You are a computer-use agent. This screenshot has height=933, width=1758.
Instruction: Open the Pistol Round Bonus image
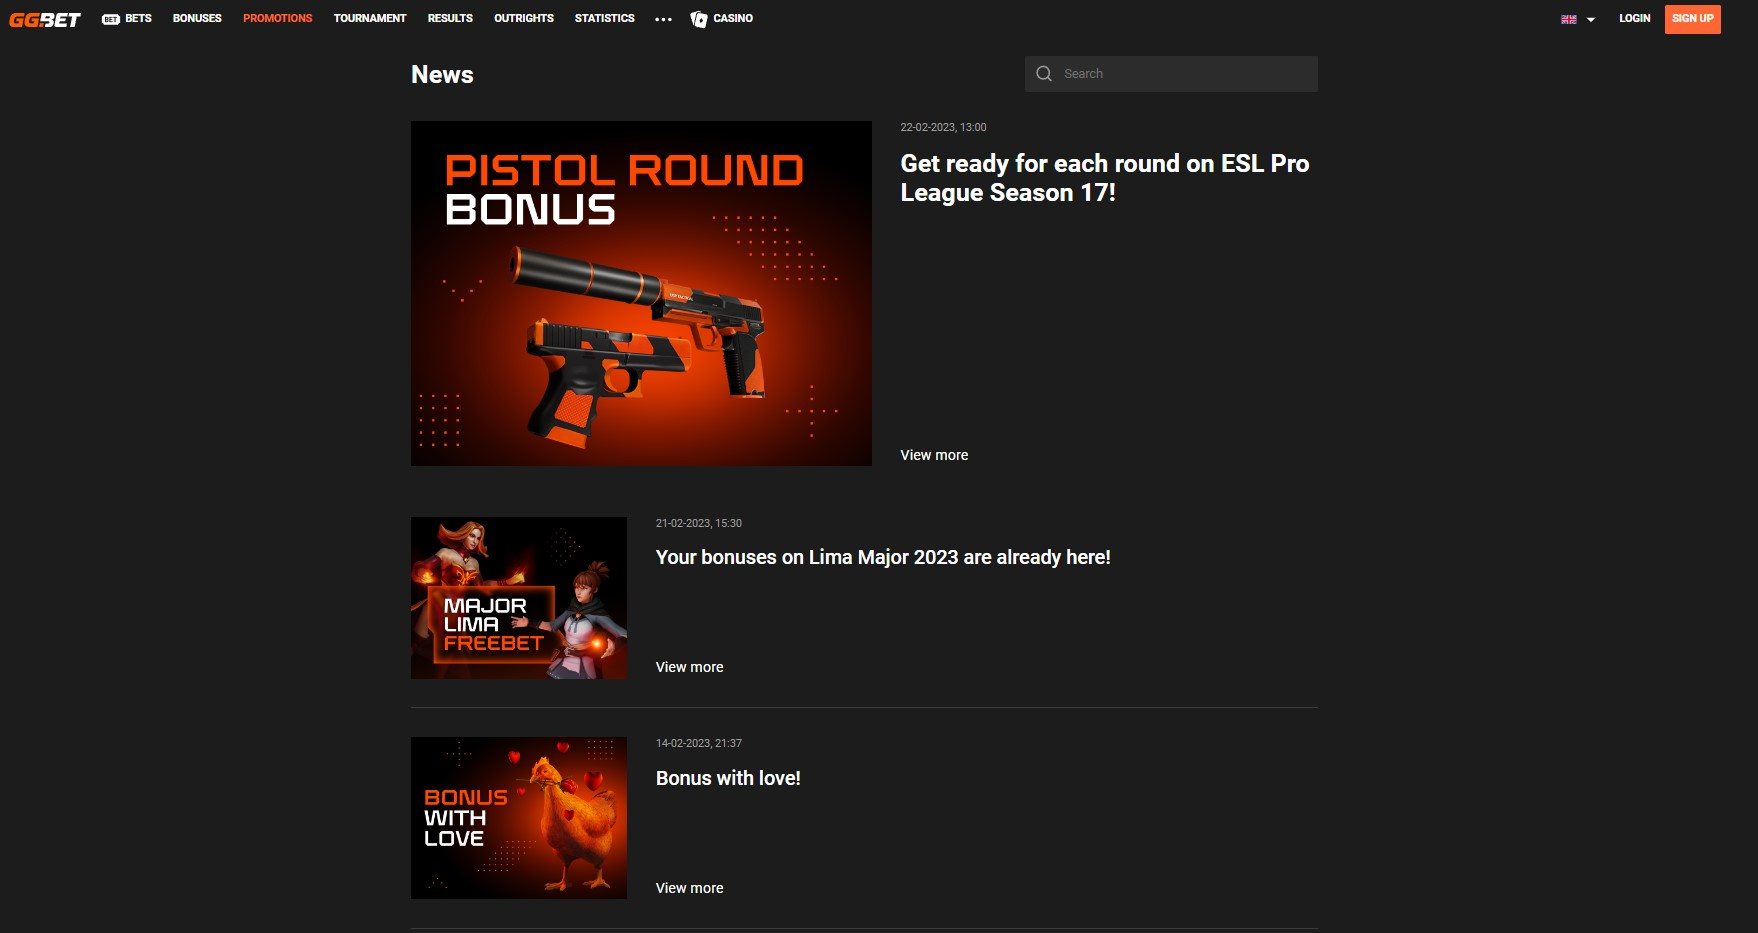(x=641, y=293)
